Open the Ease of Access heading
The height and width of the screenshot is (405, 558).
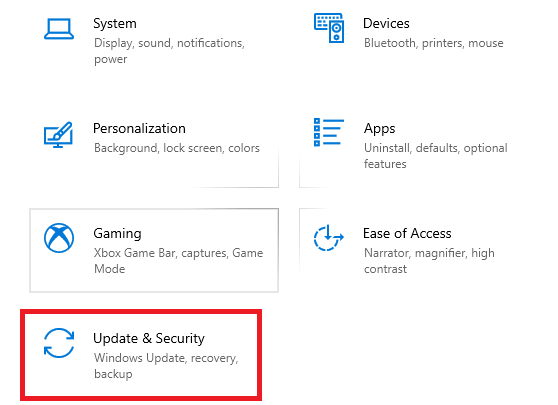point(407,233)
